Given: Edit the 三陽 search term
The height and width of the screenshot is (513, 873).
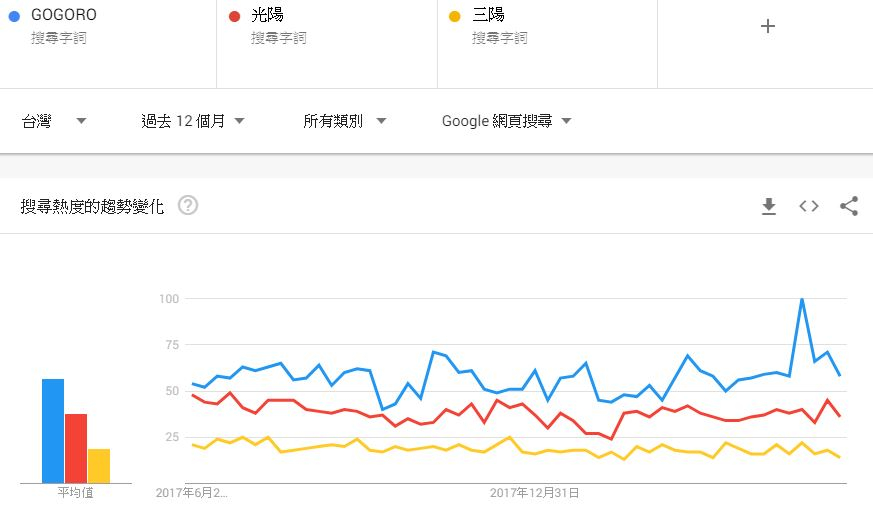Looking at the screenshot, I should 488,16.
